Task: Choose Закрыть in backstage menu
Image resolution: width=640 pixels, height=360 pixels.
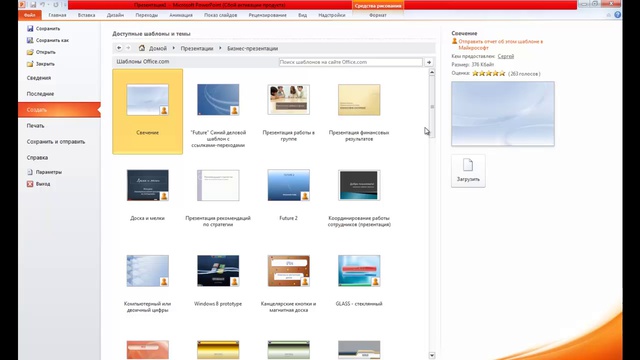Action: [40, 64]
